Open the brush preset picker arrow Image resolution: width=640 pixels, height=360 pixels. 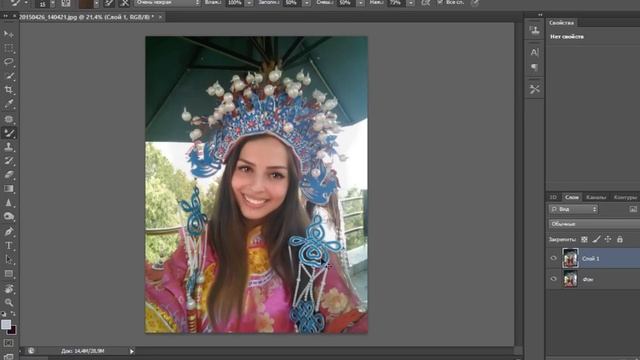point(53,3)
